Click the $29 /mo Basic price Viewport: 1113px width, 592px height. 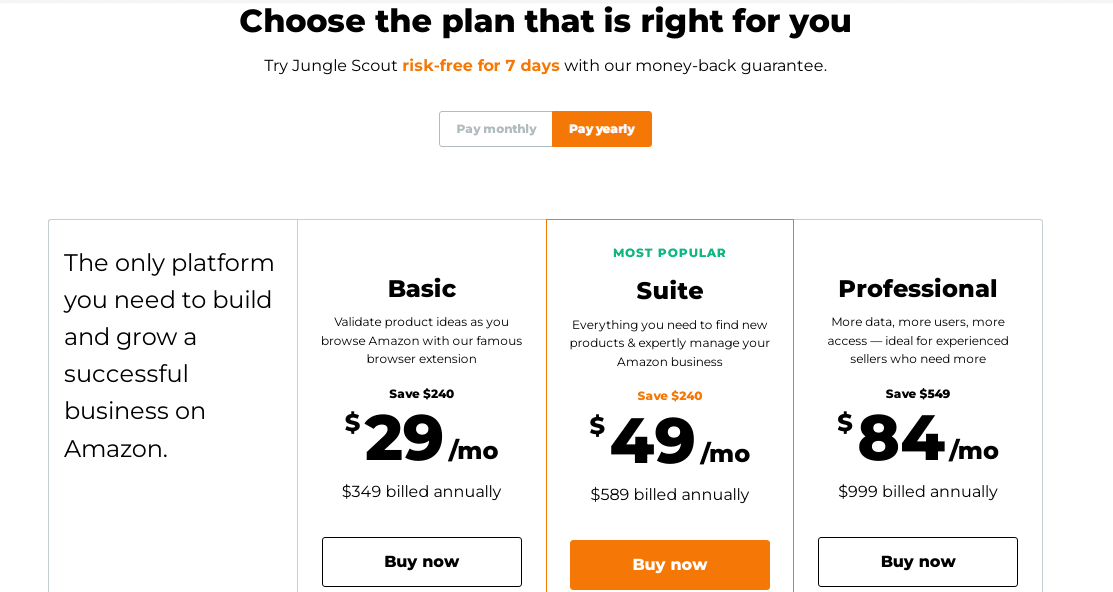(x=422, y=440)
